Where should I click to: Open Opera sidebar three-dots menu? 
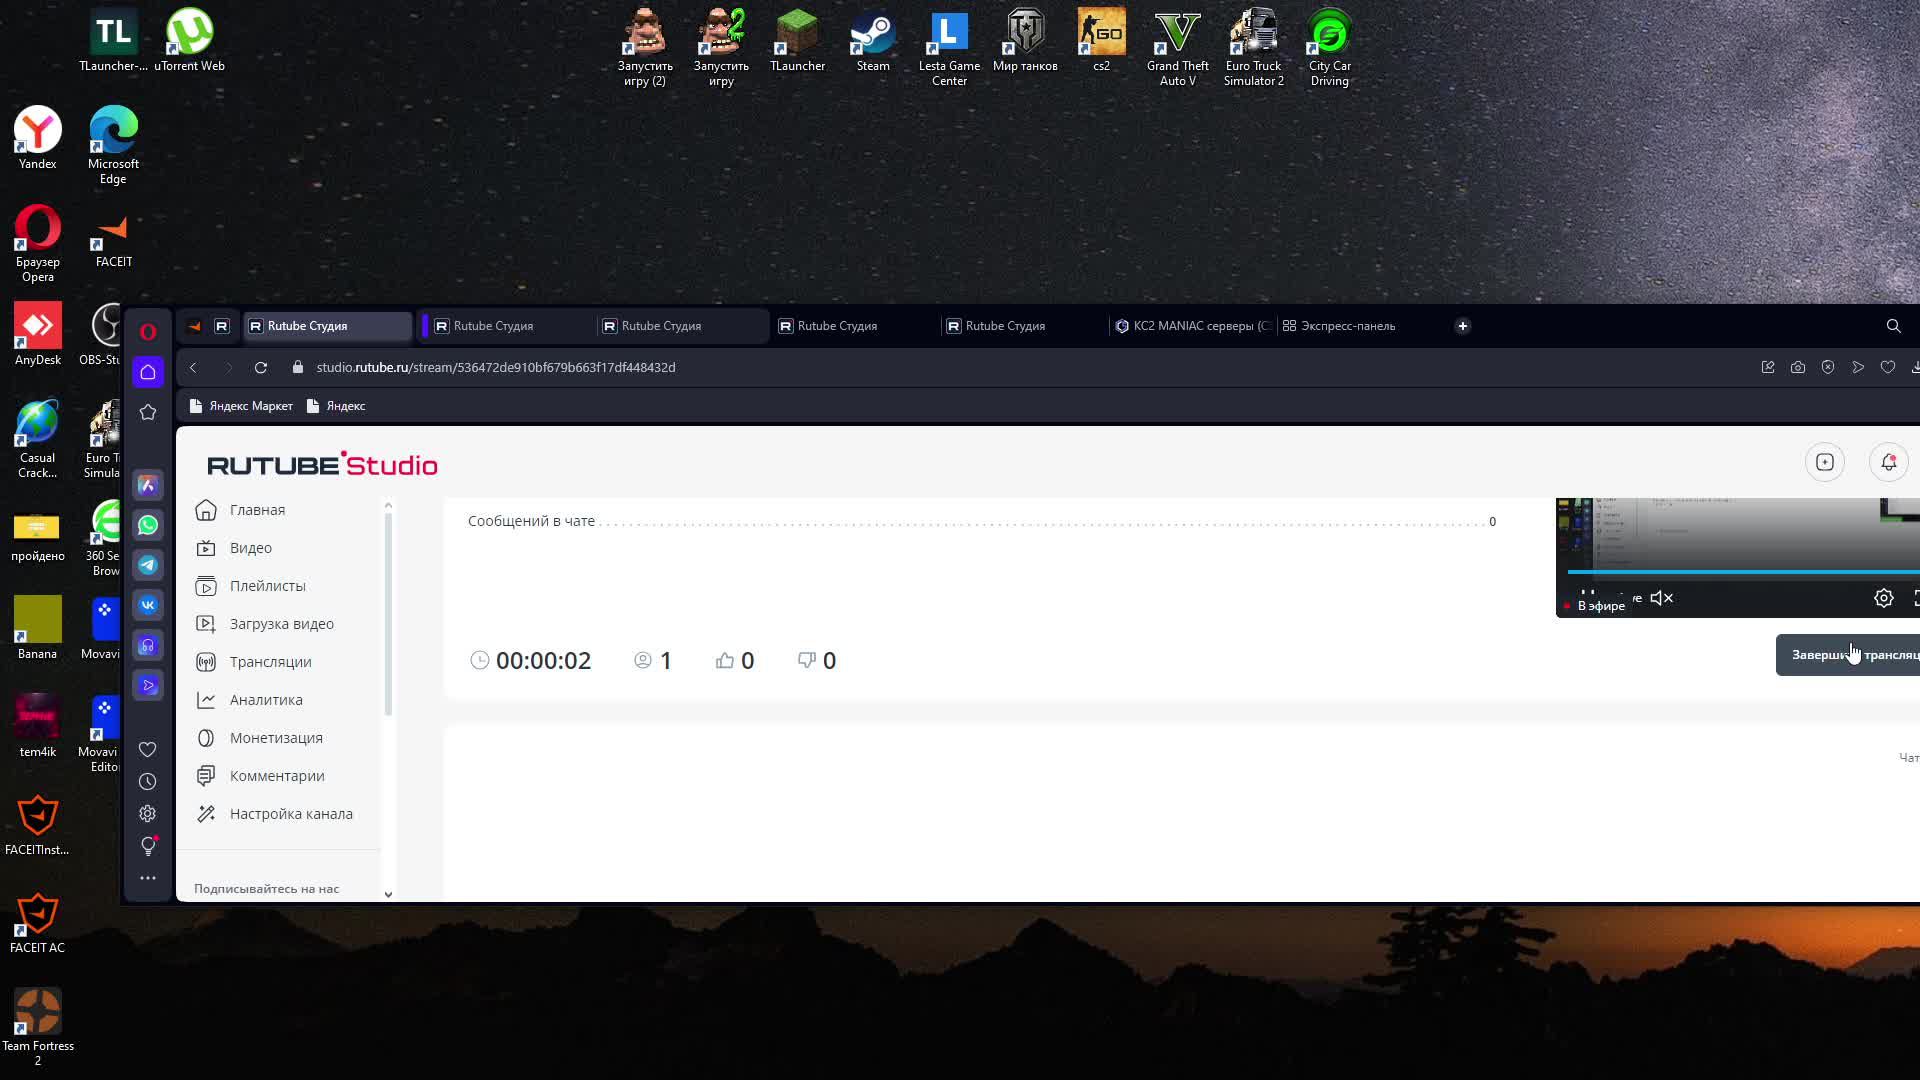148,878
